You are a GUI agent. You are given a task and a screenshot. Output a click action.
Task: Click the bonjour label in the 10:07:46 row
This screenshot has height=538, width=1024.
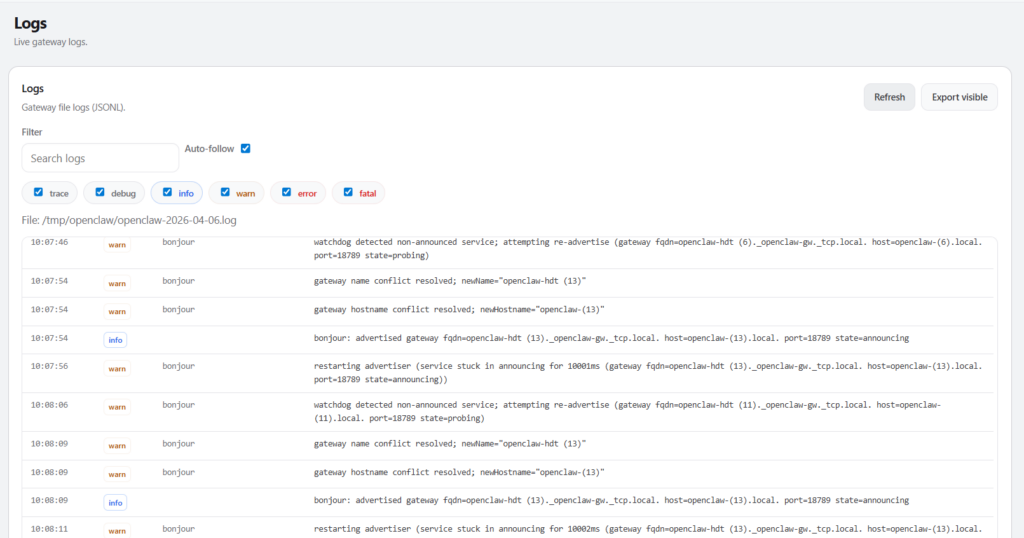(x=178, y=242)
